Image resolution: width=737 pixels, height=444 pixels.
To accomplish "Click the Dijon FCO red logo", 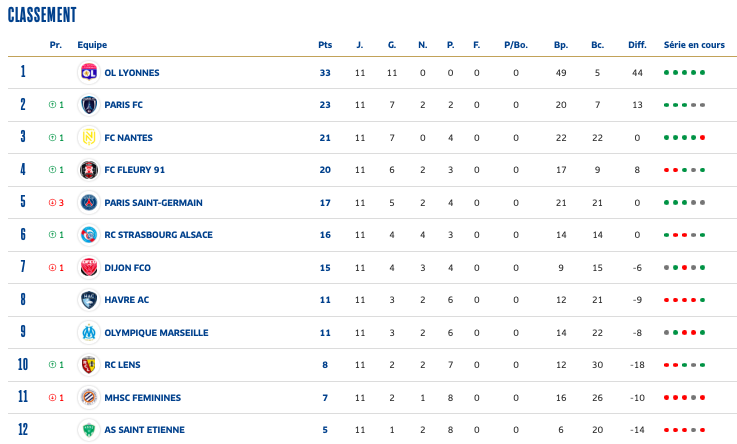I will [x=88, y=267].
